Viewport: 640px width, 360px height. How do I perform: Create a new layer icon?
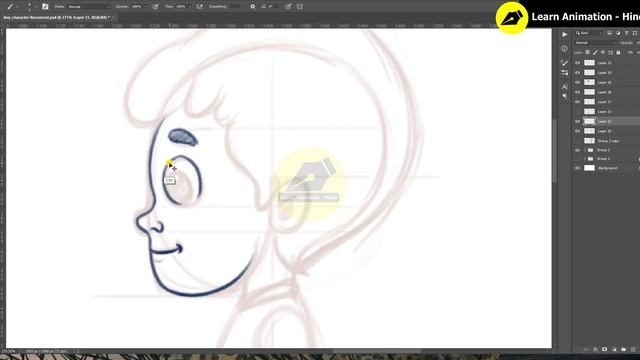(633, 350)
